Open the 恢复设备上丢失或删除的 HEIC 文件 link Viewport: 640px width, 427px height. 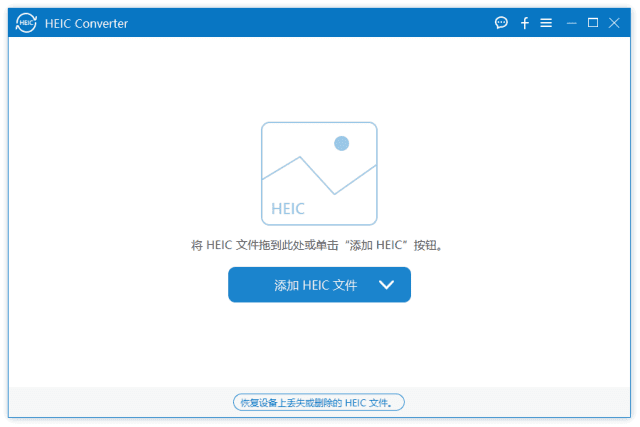tap(319, 402)
